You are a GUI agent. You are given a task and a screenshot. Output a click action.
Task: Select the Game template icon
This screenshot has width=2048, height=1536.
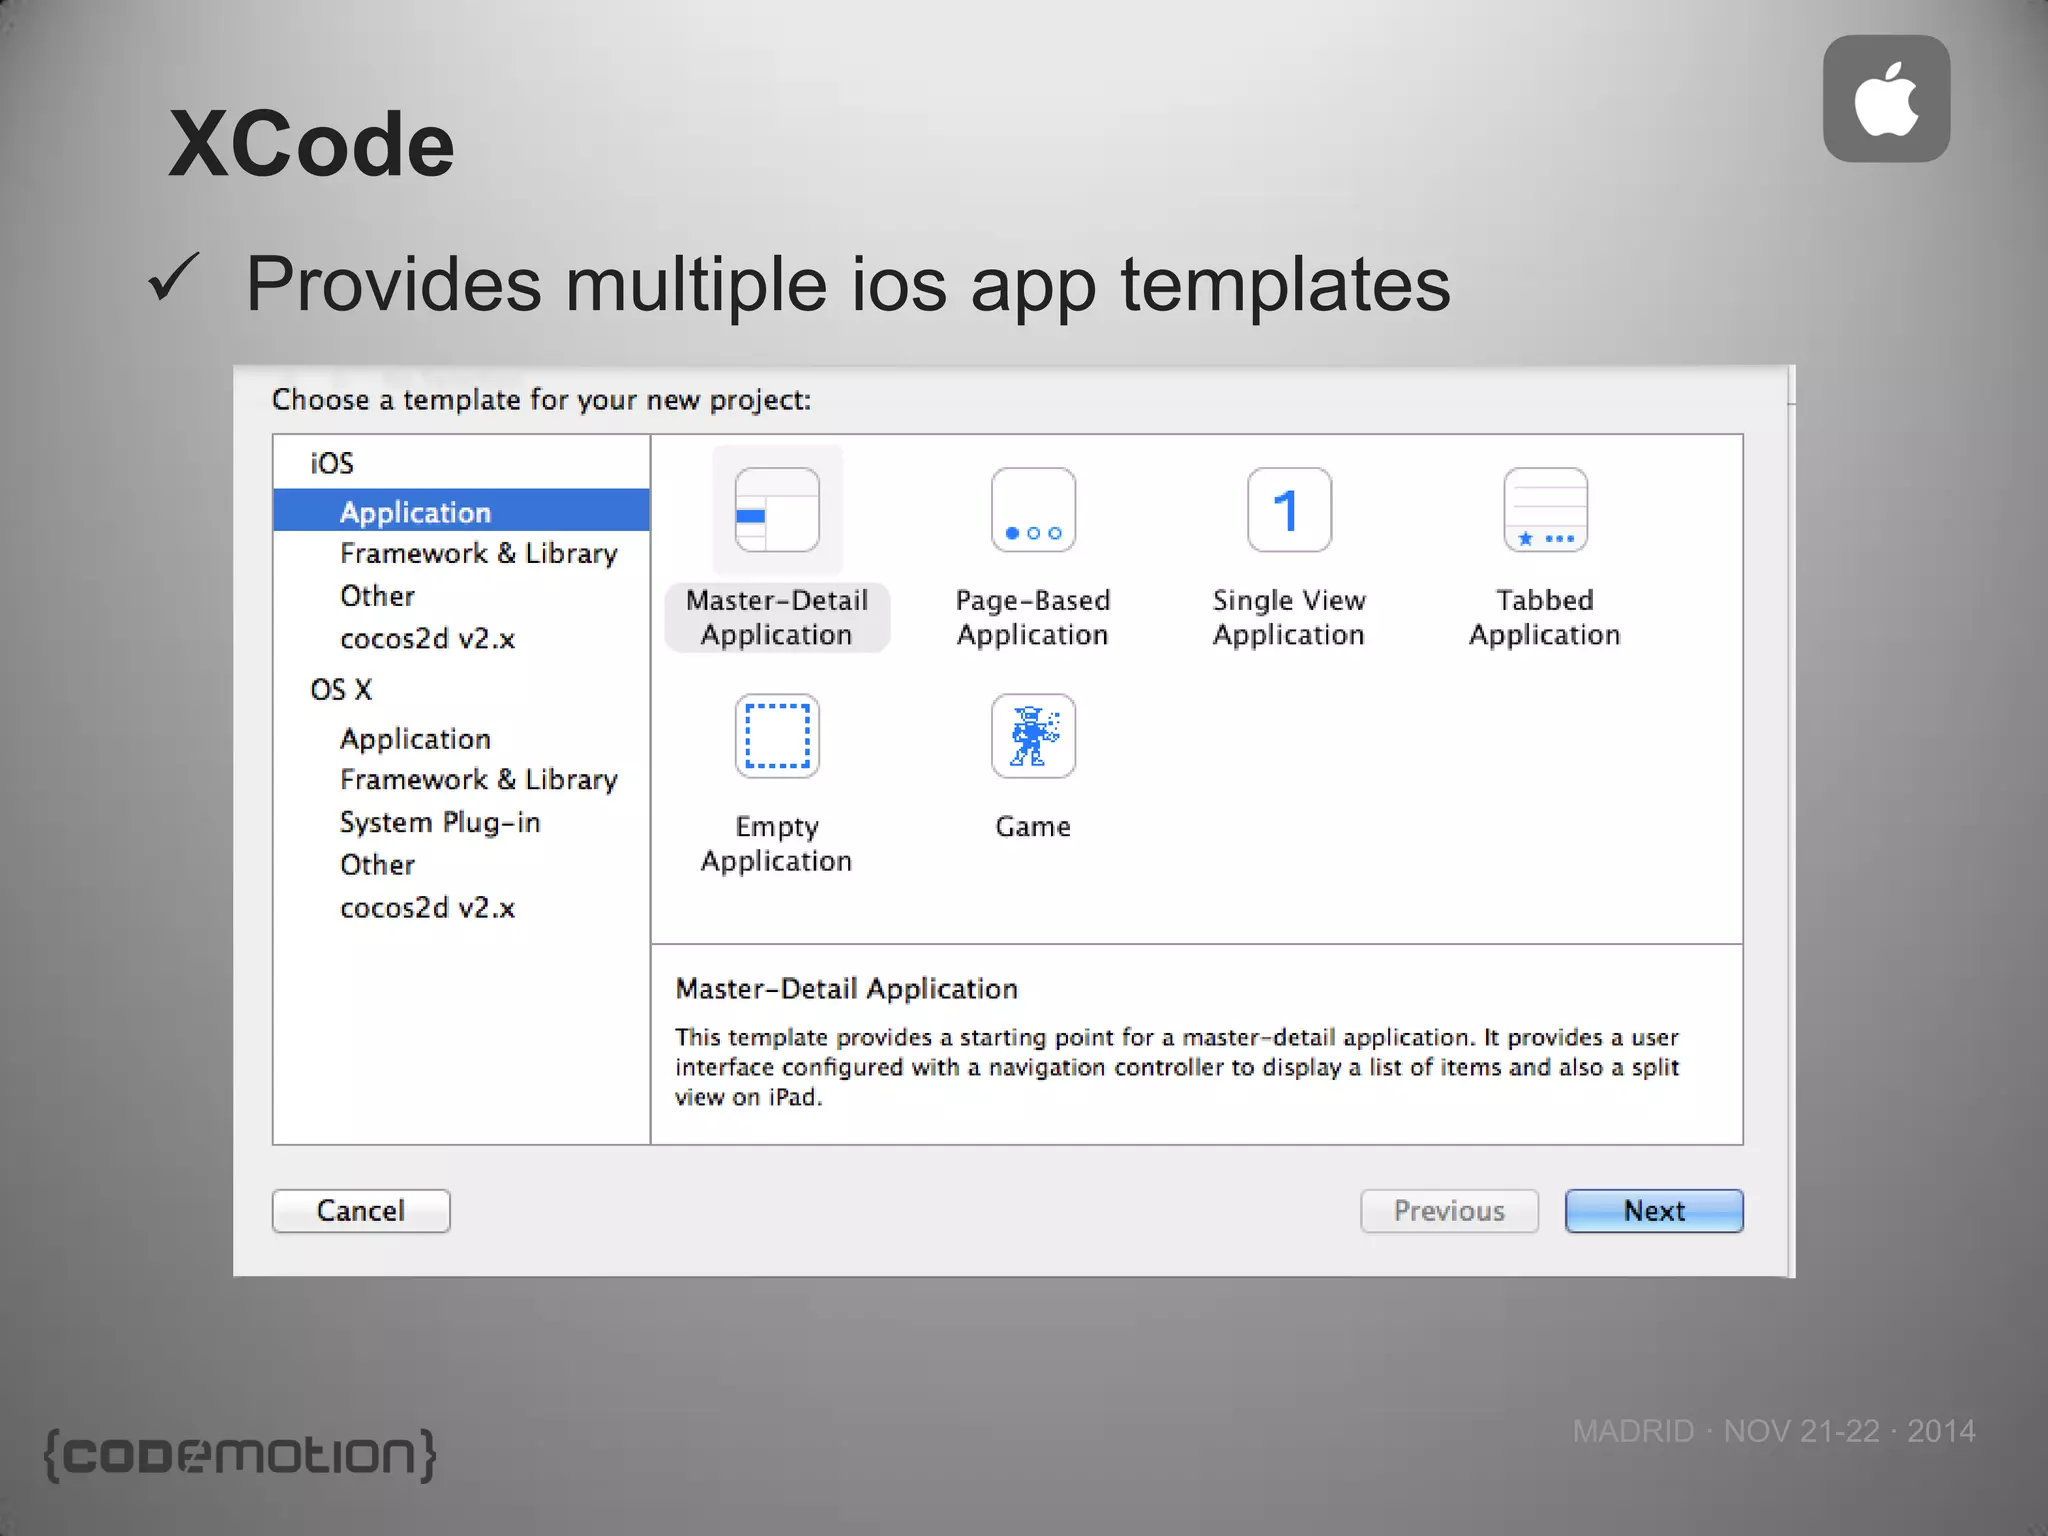click(1033, 736)
